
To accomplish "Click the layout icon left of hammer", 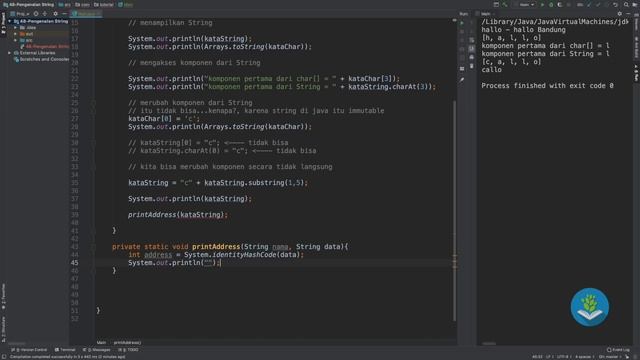I will 496,5.
